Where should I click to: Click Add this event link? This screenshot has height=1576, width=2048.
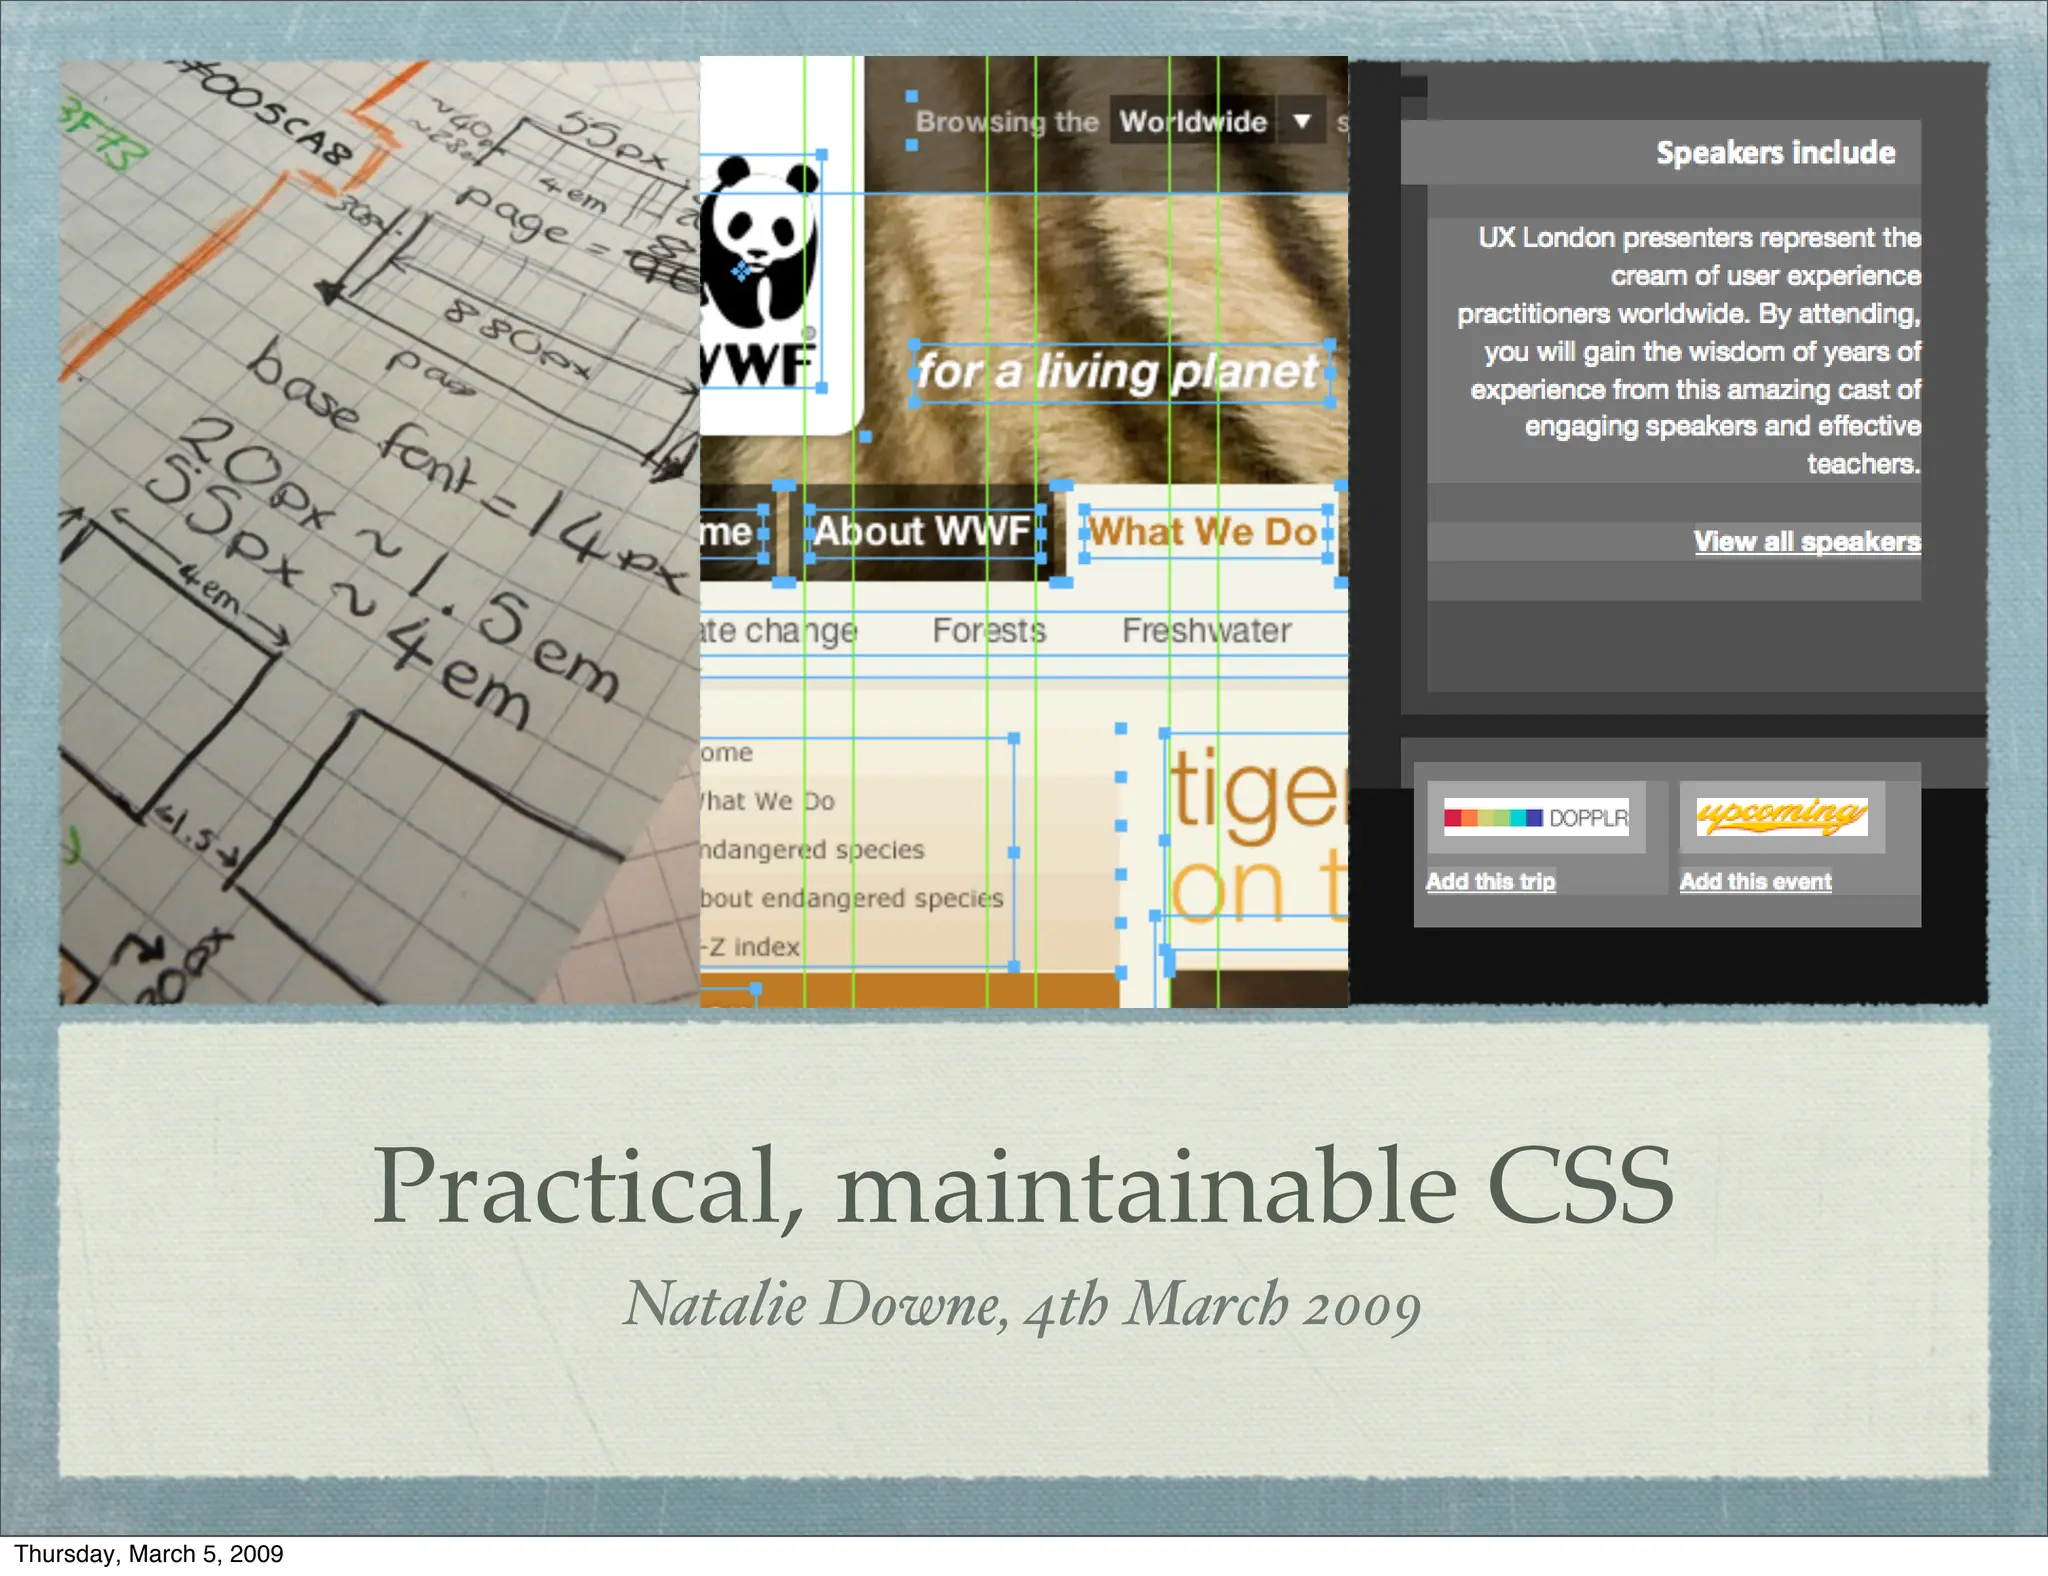1755,881
